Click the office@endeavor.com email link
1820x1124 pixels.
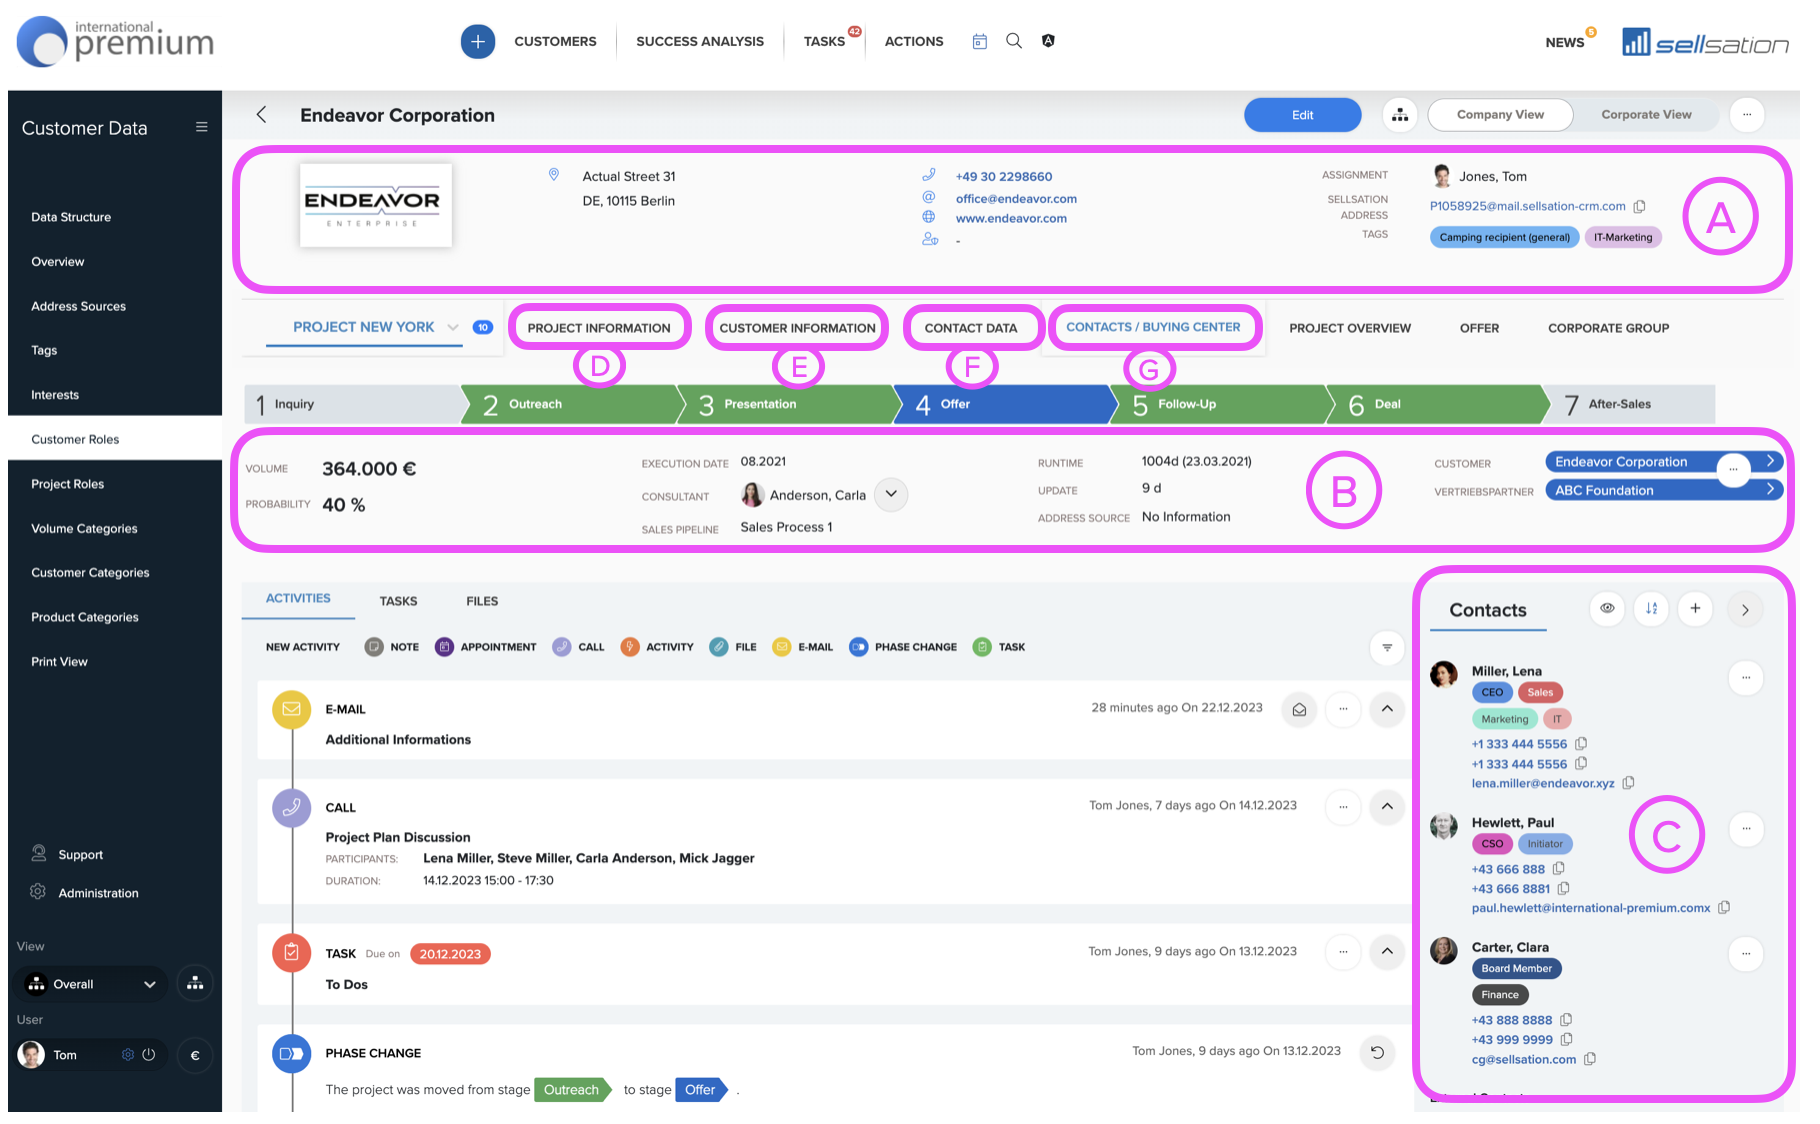coord(1016,199)
